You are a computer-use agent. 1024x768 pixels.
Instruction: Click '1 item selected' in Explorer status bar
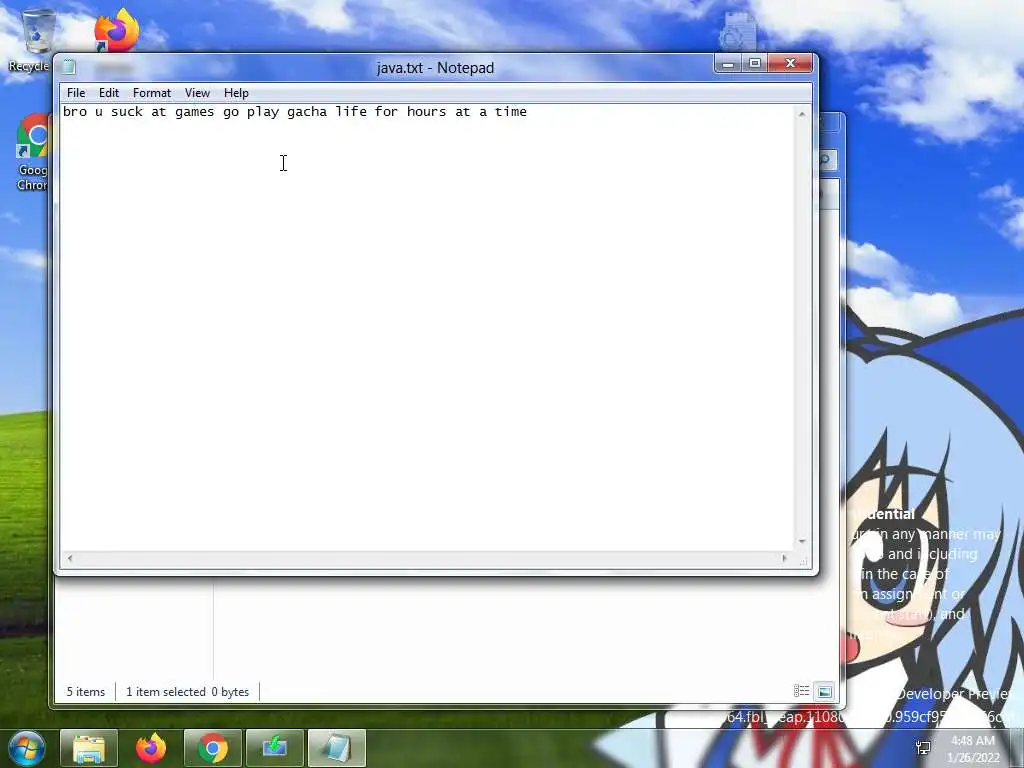coord(166,692)
